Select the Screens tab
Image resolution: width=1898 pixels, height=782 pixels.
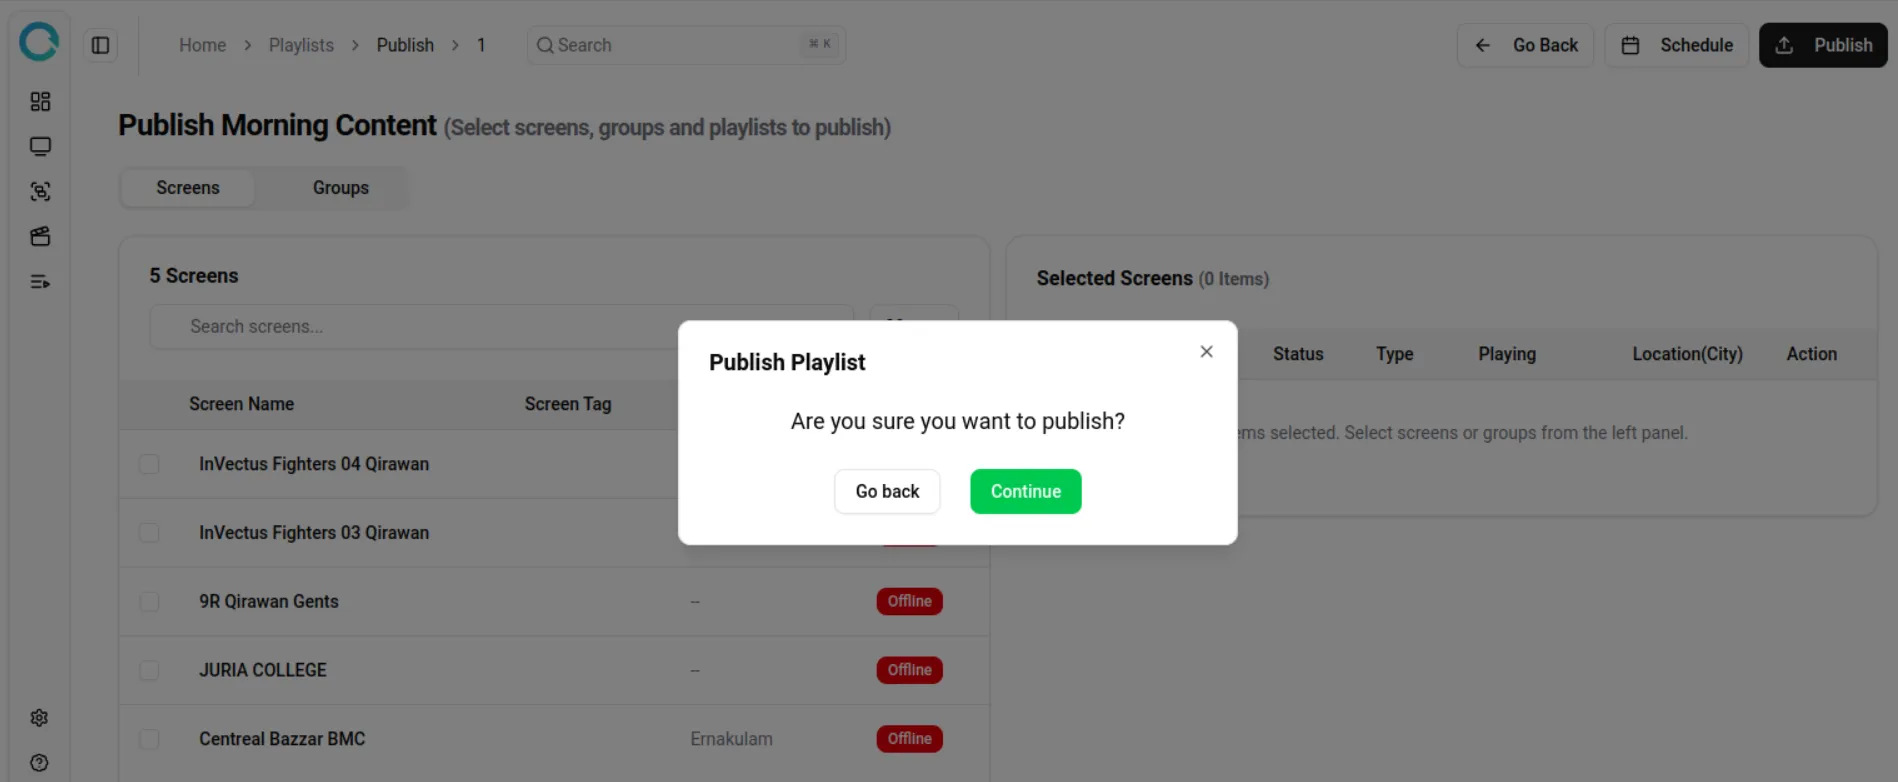pos(187,187)
